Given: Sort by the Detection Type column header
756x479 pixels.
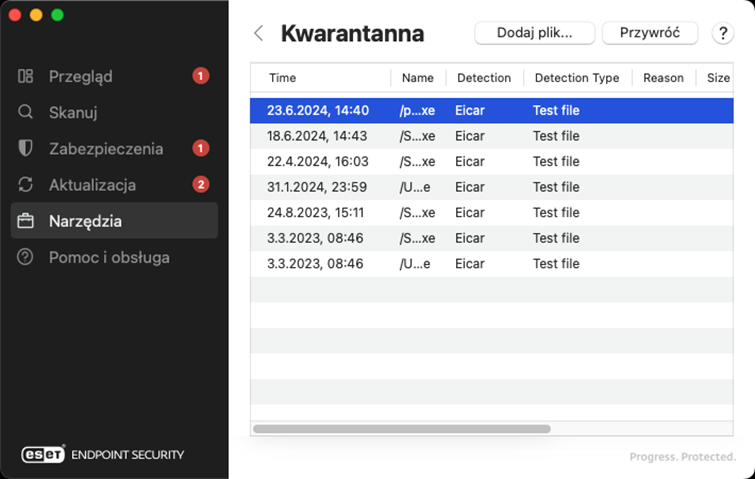Looking at the screenshot, I should pyautogui.click(x=576, y=78).
